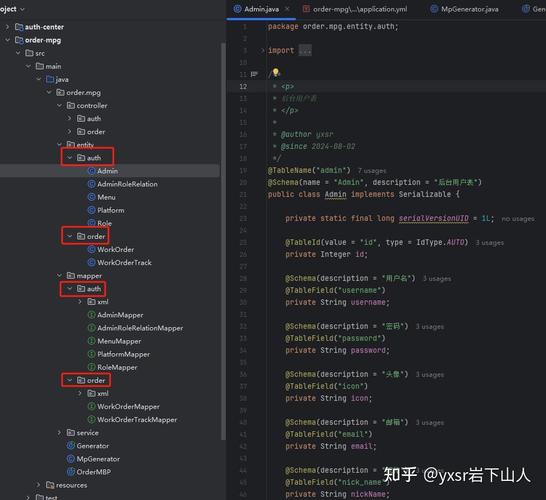546x500 pixels.
Task: Click the order-mpg module folder icon
Action: 19,40
